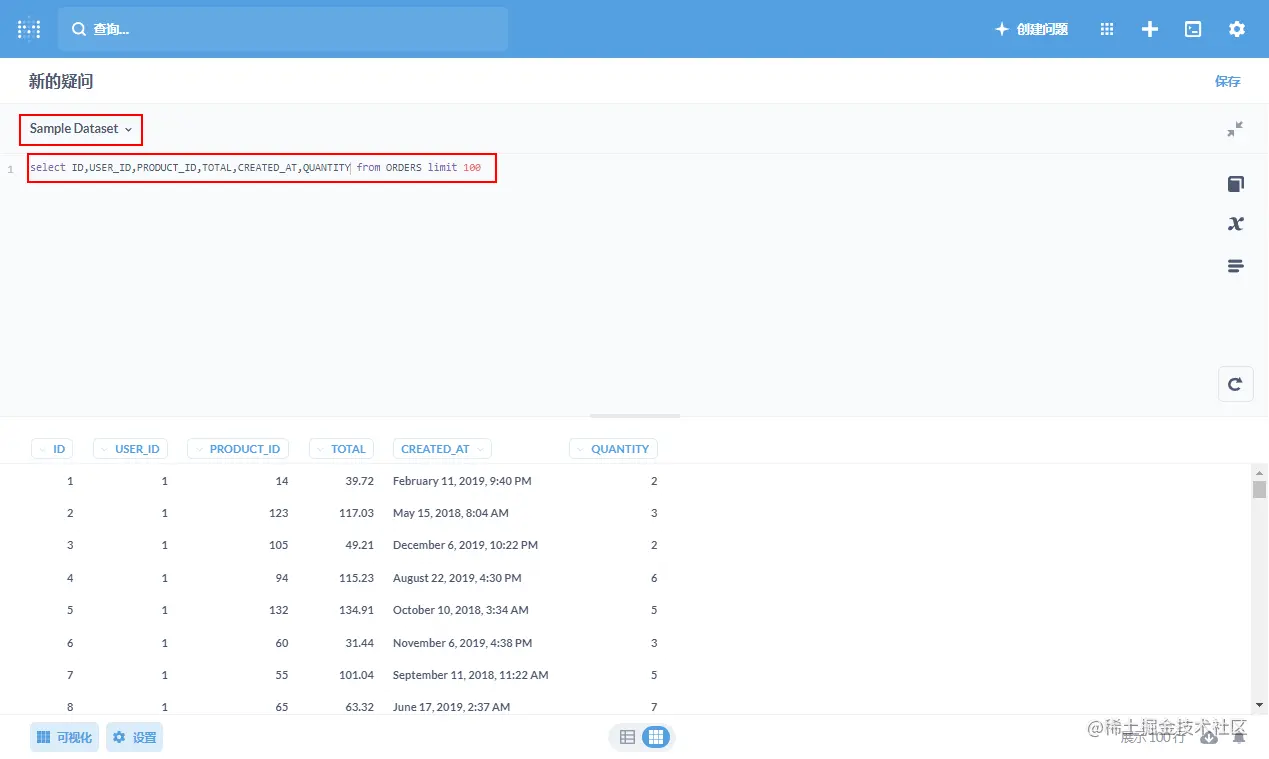Focus the top search box
Viewport: 1269px width, 759px height.
pos(283,29)
